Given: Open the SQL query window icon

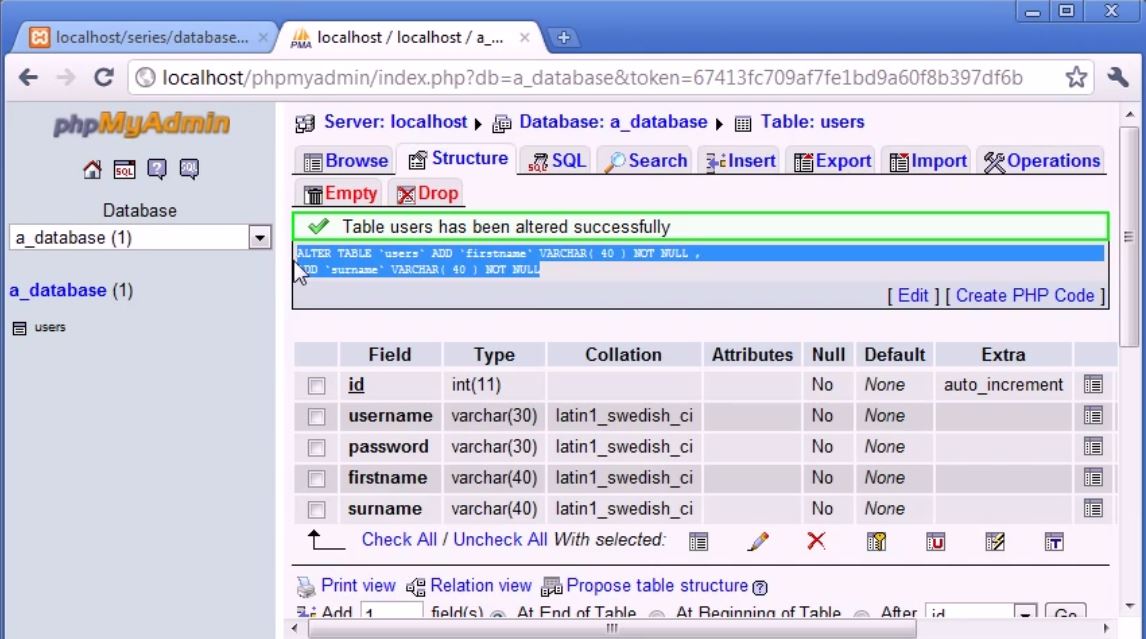Looking at the screenshot, I should point(123,169).
